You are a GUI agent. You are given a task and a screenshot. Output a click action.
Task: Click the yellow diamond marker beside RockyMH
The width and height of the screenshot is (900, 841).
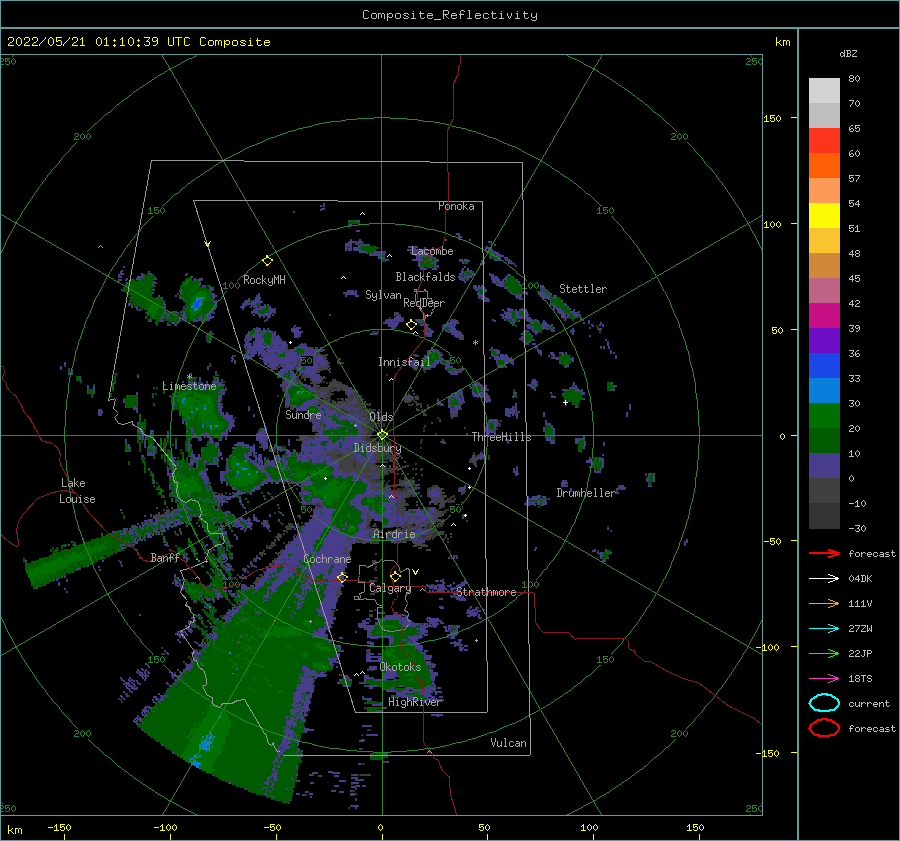point(267,261)
